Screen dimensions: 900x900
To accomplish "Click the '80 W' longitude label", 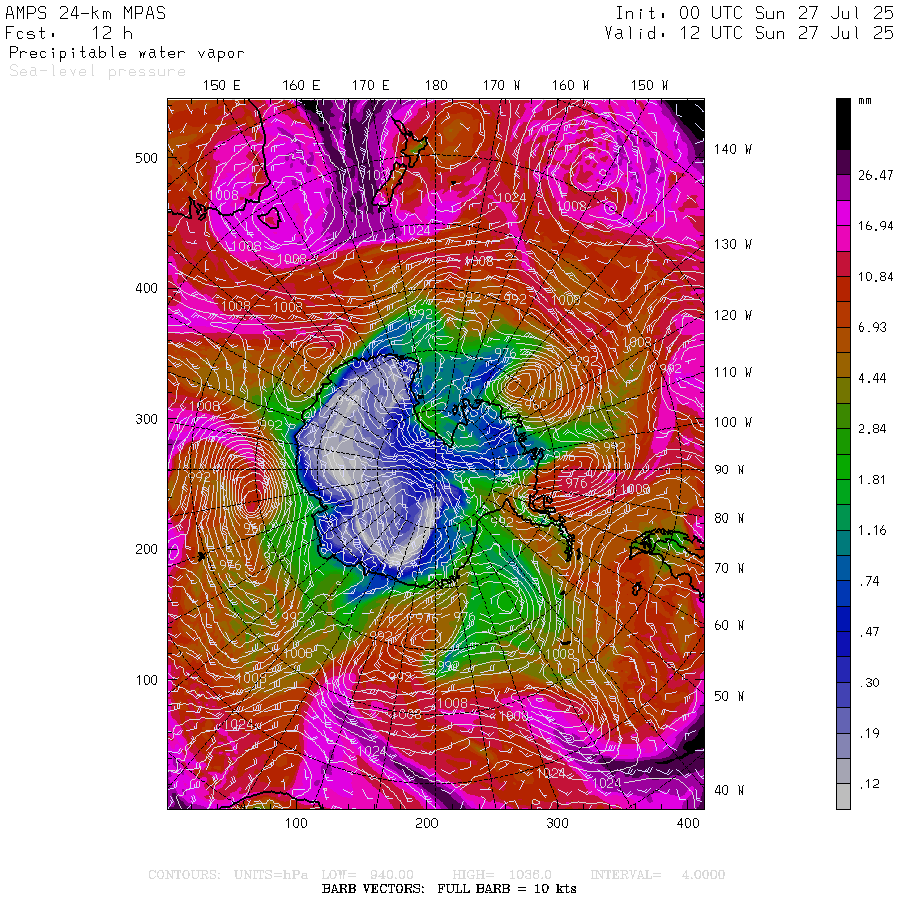I will coord(729,518).
